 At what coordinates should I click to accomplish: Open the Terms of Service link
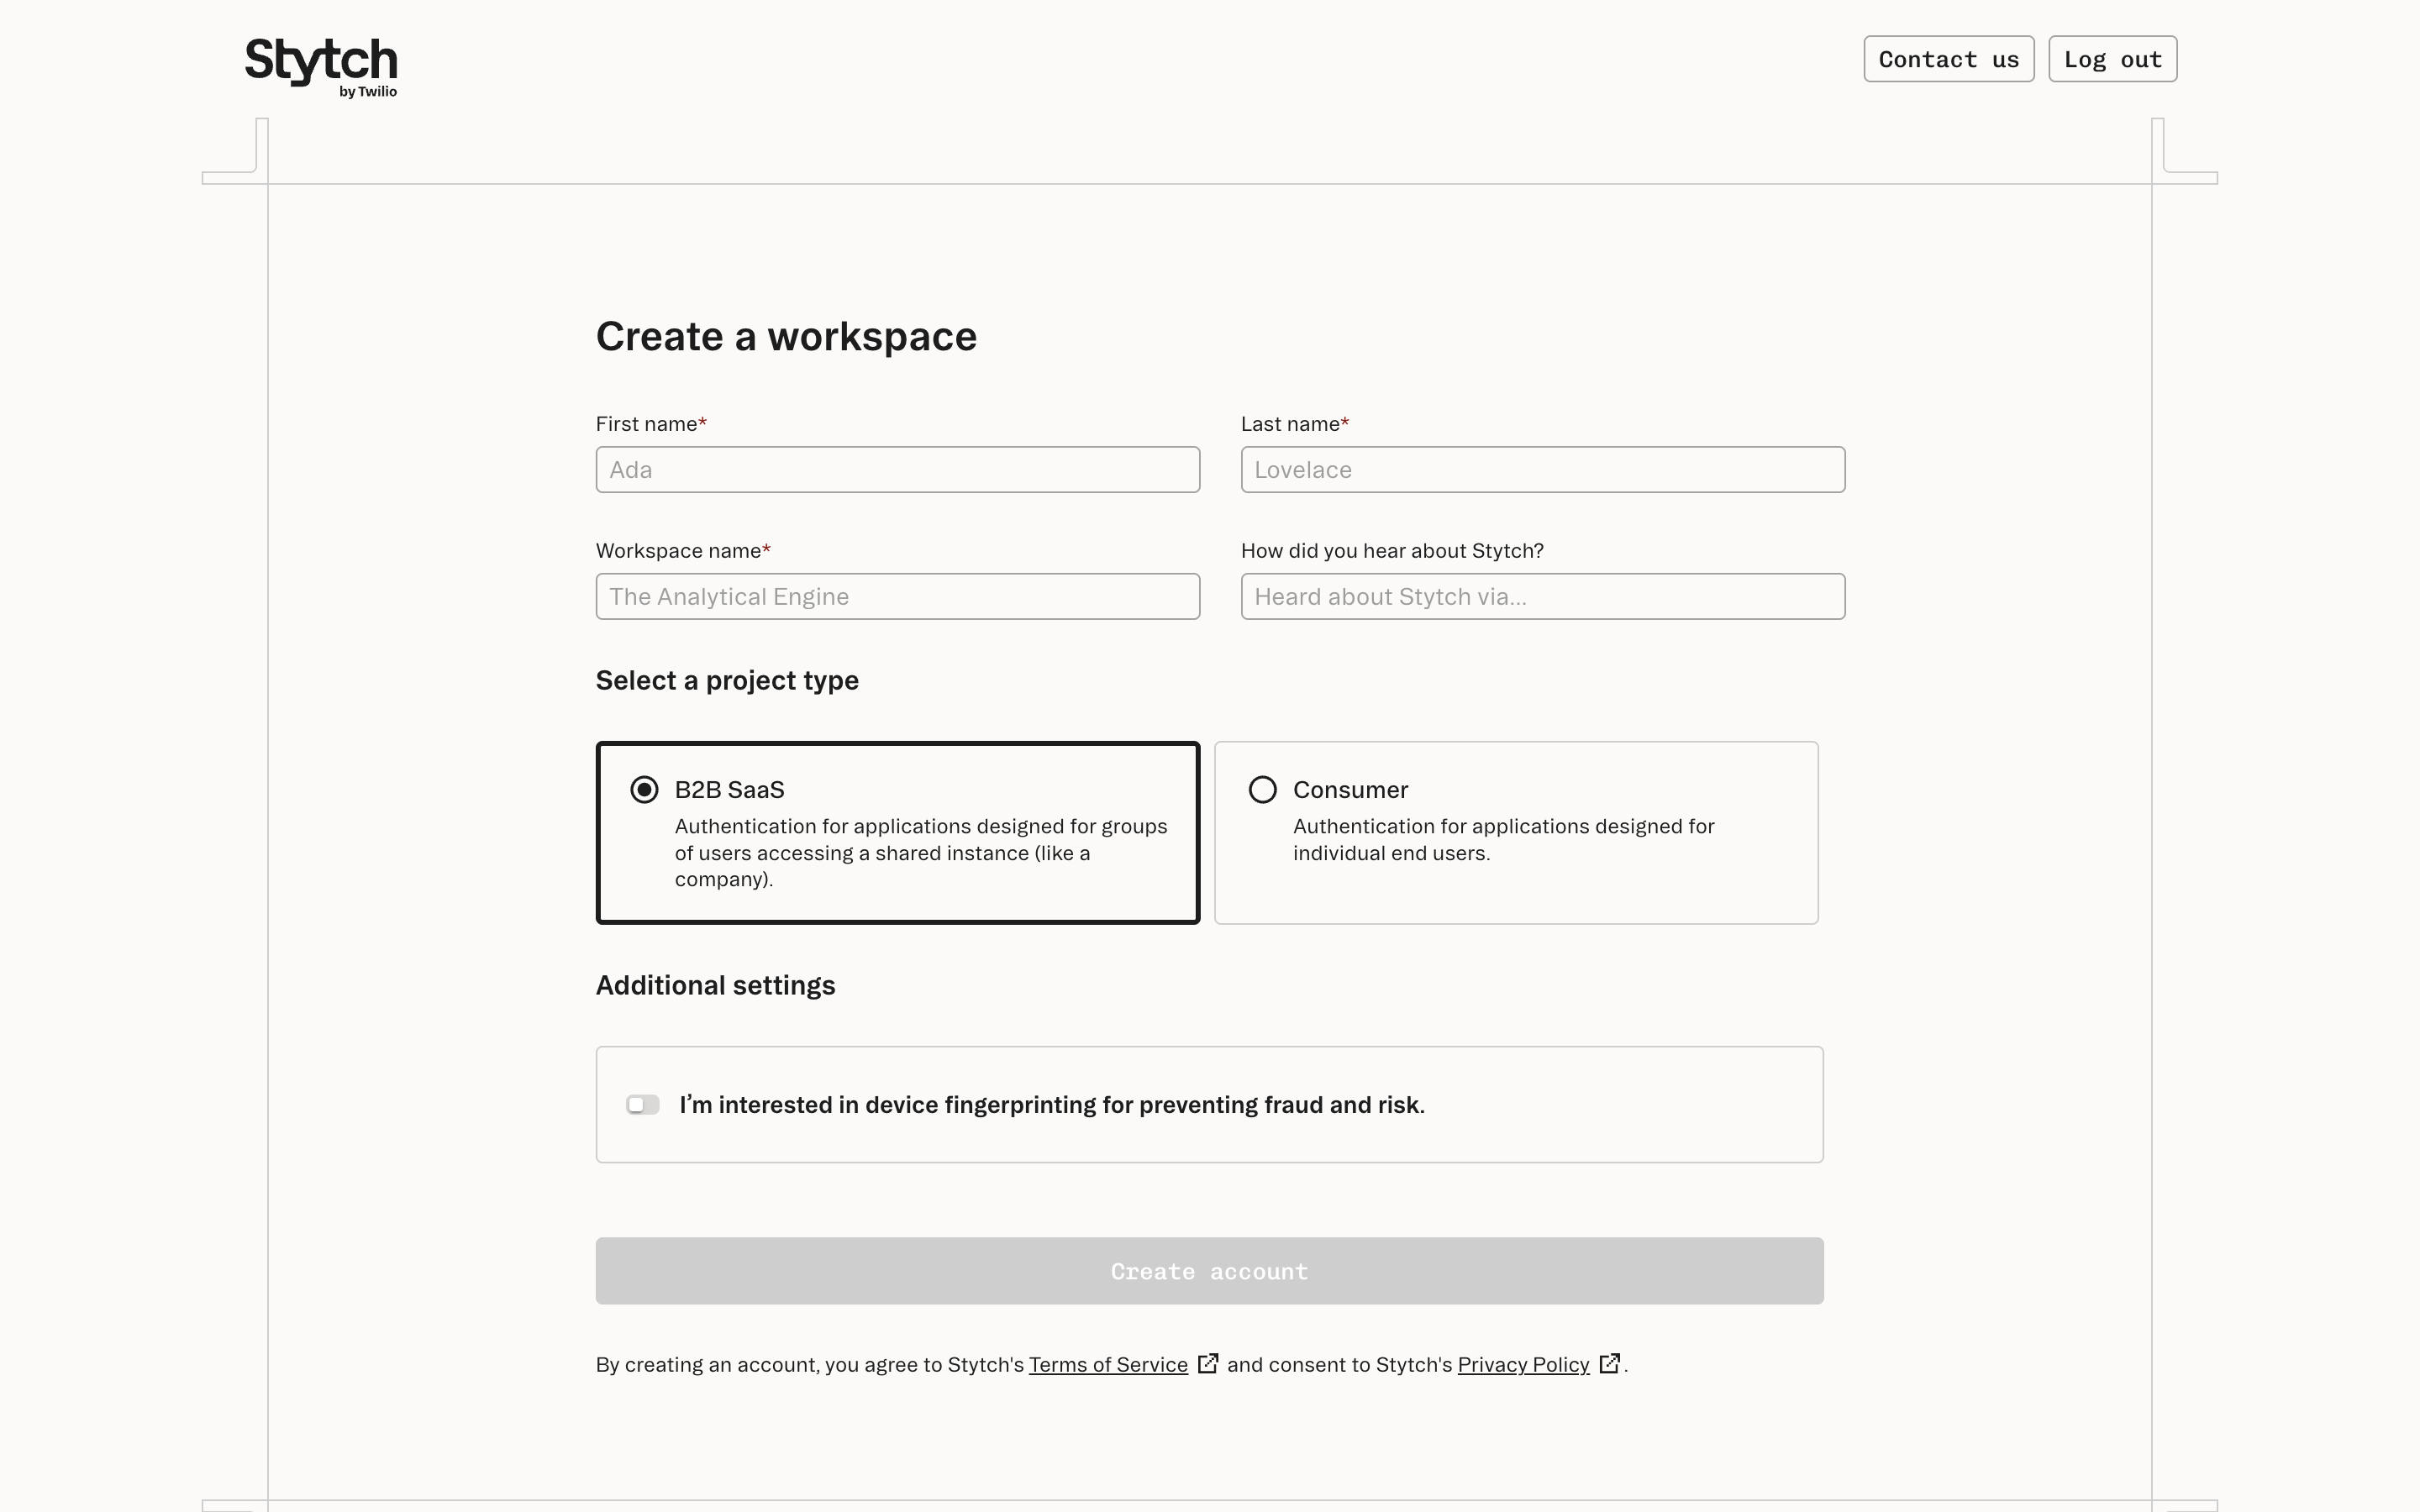point(1108,1365)
